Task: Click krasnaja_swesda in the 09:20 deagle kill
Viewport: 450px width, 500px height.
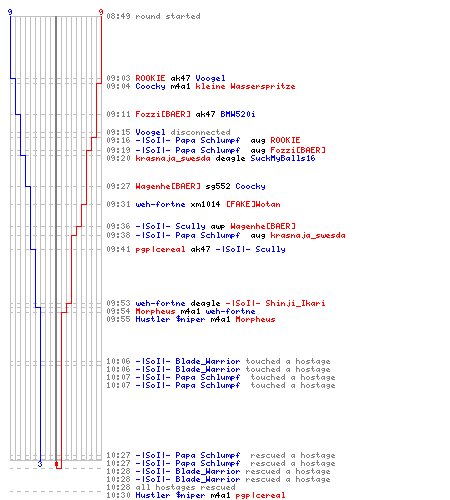Action: pyautogui.click(x=173, y=158)
